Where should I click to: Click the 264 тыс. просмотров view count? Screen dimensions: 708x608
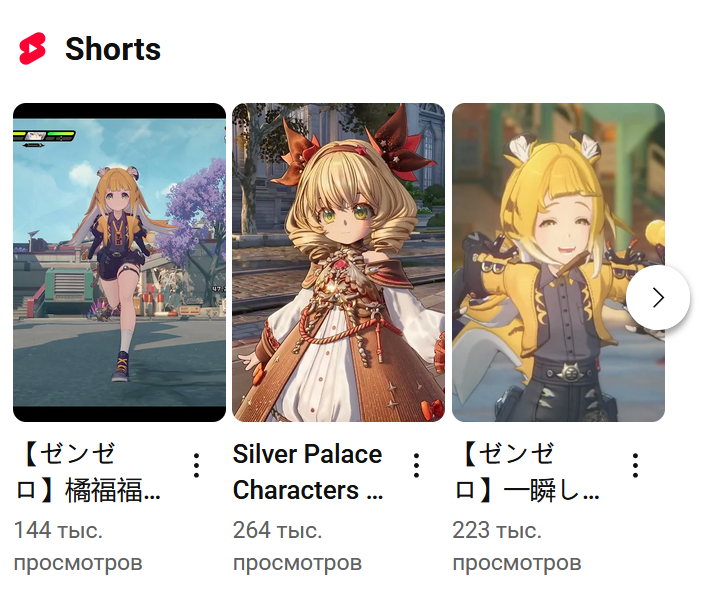point(298,546)
